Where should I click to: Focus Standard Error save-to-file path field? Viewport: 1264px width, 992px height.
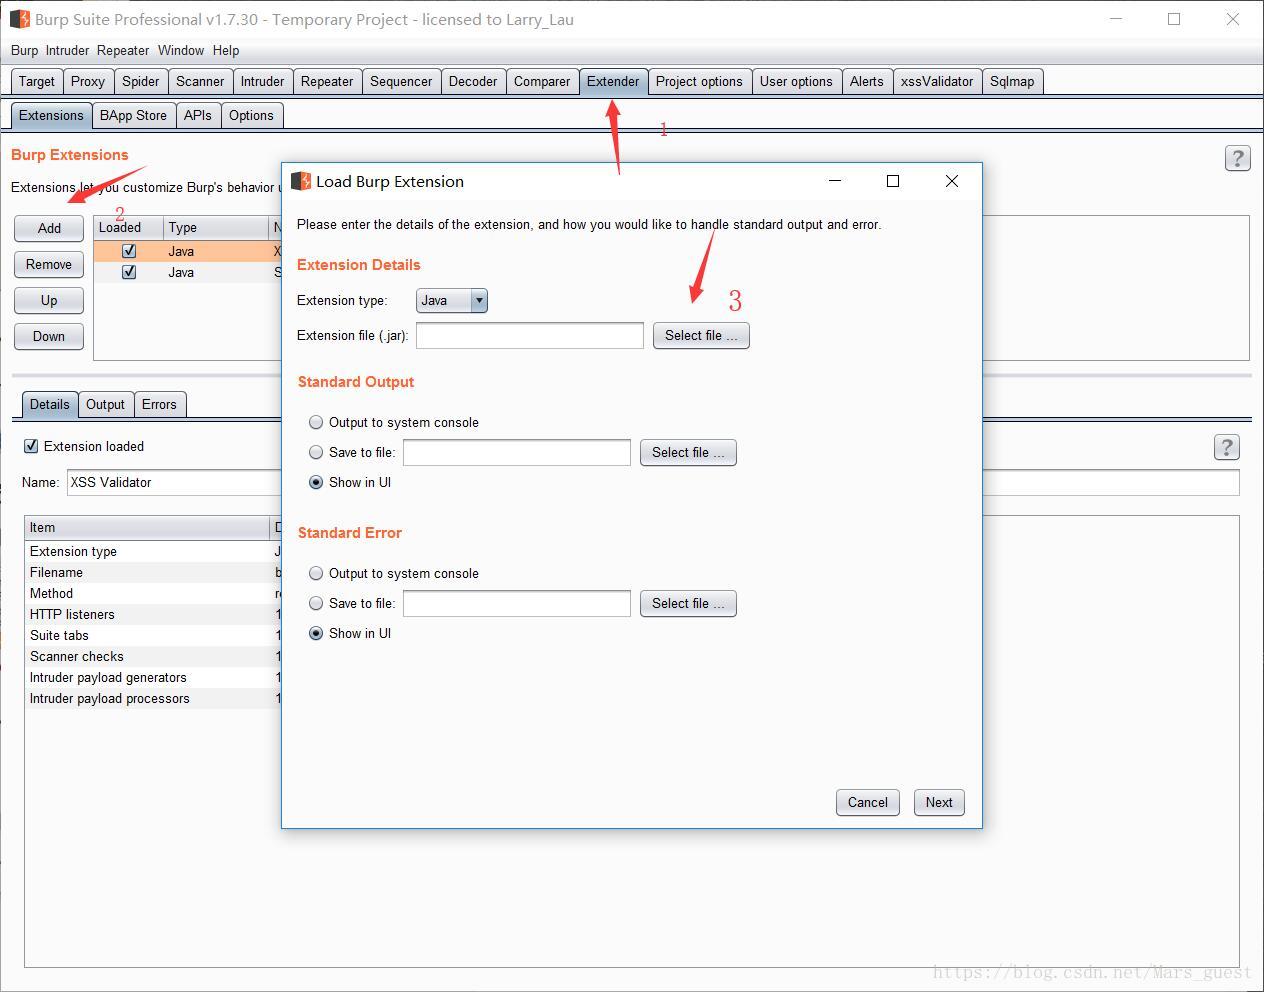(x=517, y=603)
